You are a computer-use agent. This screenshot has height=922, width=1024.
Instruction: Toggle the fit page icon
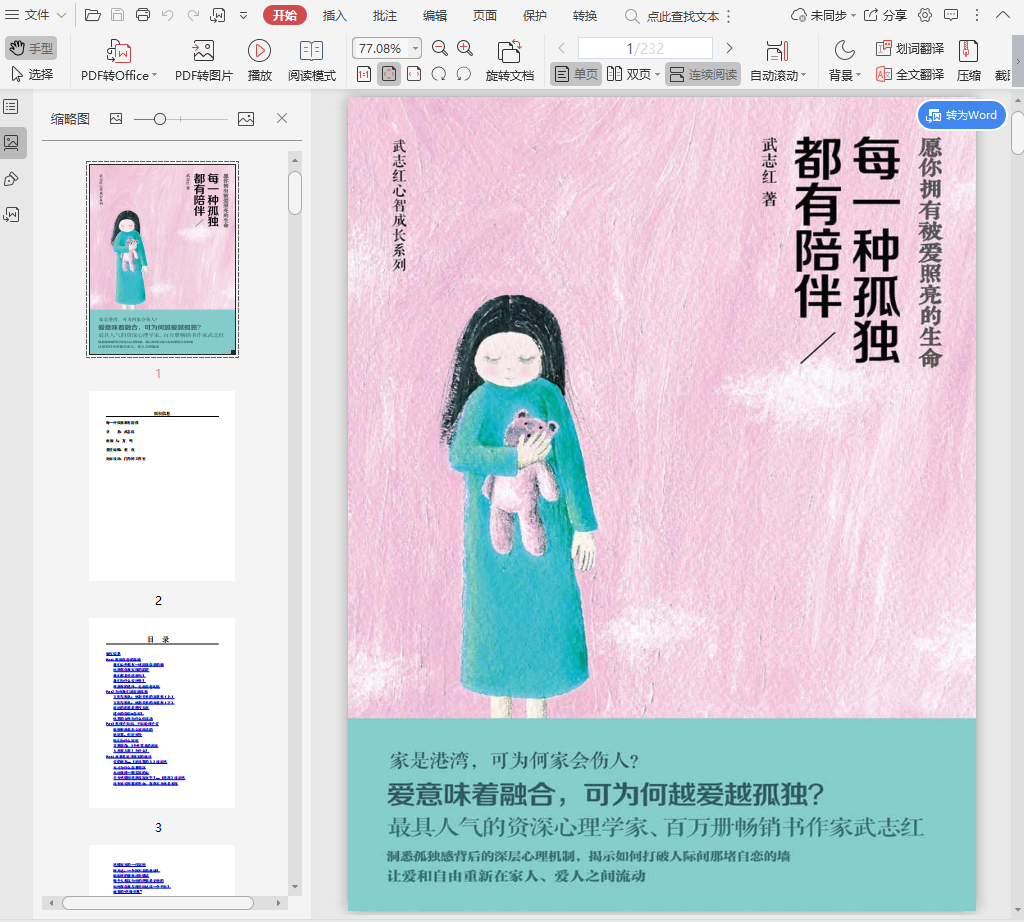[x=389, y=74]
